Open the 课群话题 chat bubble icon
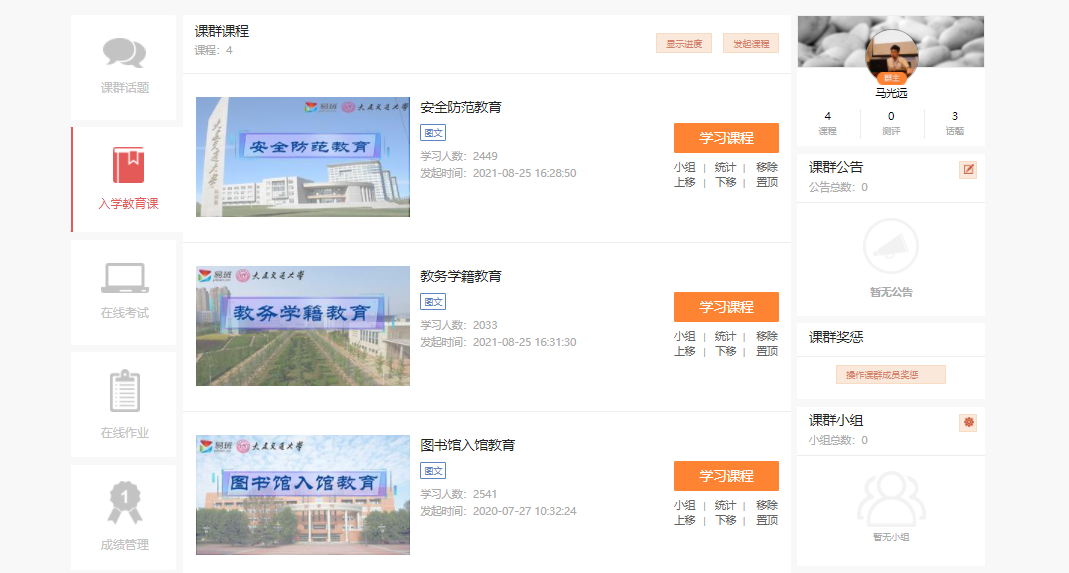Image resolution: width=1069 pixels, height=573 pixels. click(124, 53)
